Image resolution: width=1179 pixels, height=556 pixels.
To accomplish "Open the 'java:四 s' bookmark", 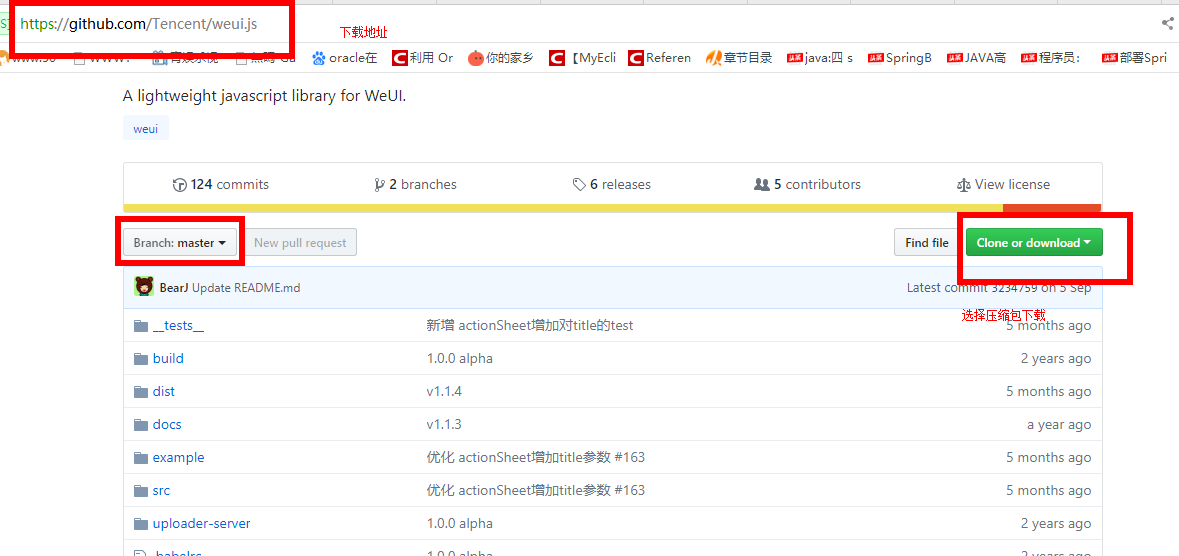I will pyautogui.click(x=820, y=57).
